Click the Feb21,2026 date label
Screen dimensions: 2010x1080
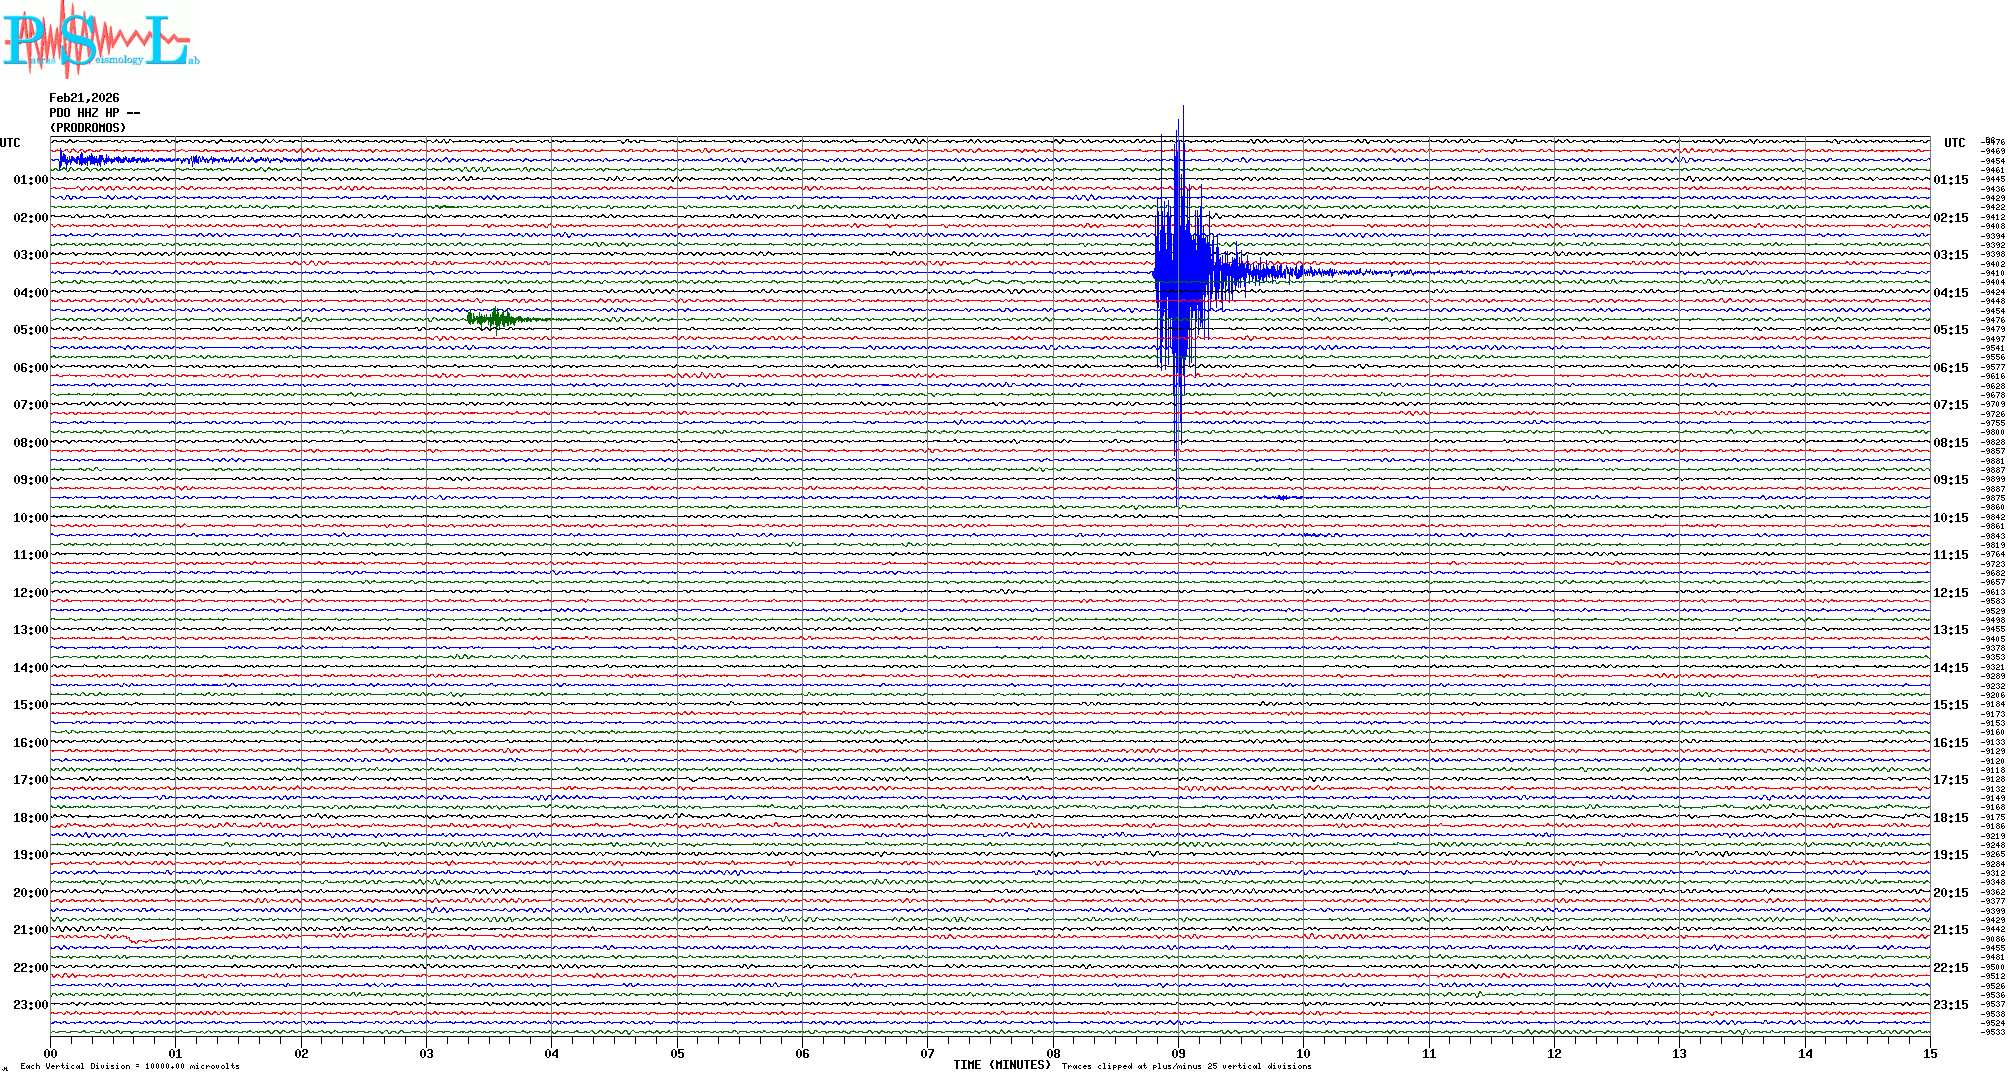pos(84,98)
